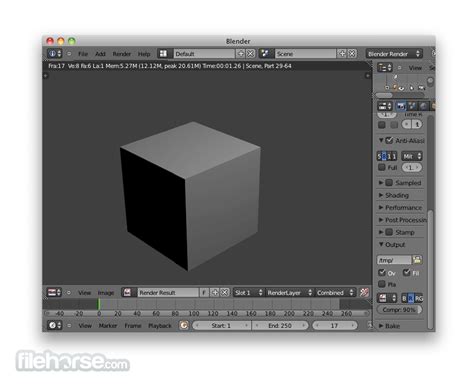
Task: Open the Outliner editor type selector
Action: [x=385, y=68]
